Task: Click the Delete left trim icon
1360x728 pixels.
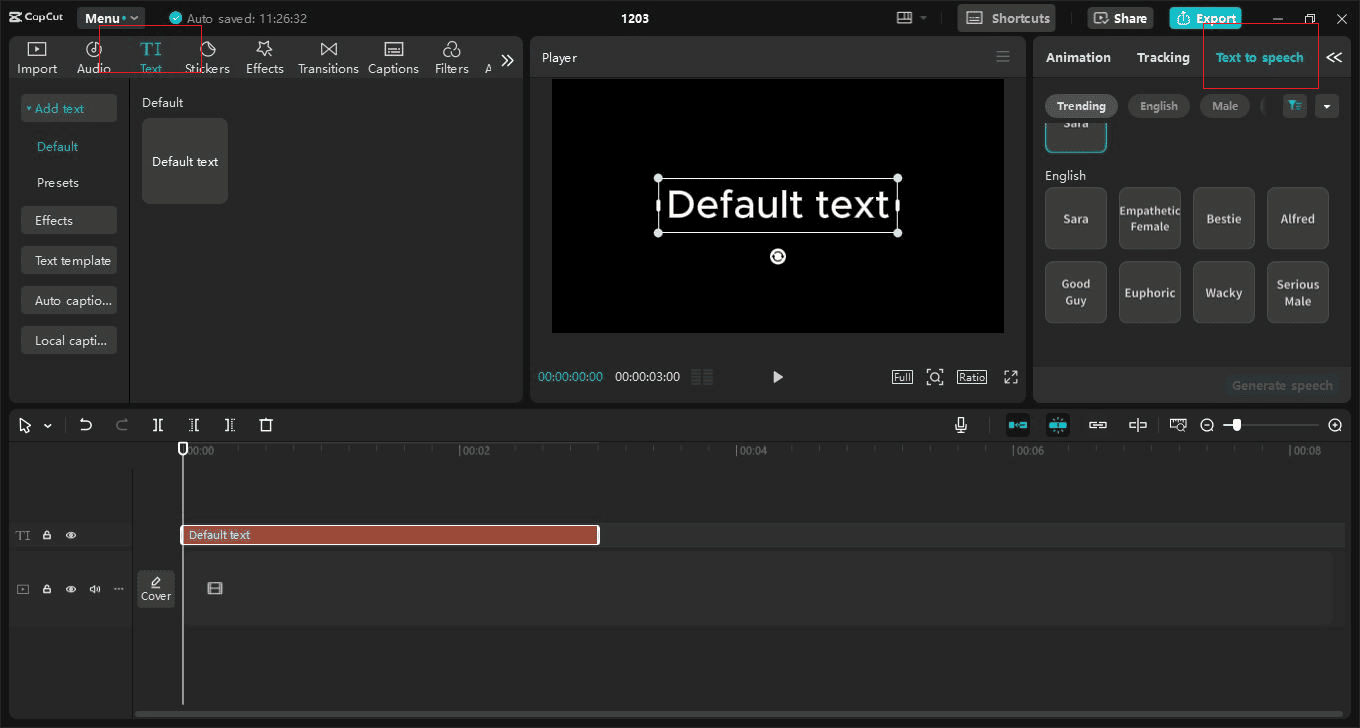Action: click(x=194, y=425)
